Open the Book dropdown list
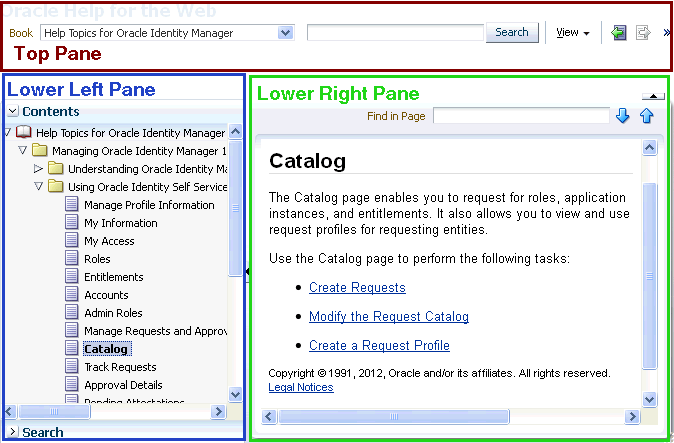The width and height of the screenshot is (674, 443). coord(285,33)
